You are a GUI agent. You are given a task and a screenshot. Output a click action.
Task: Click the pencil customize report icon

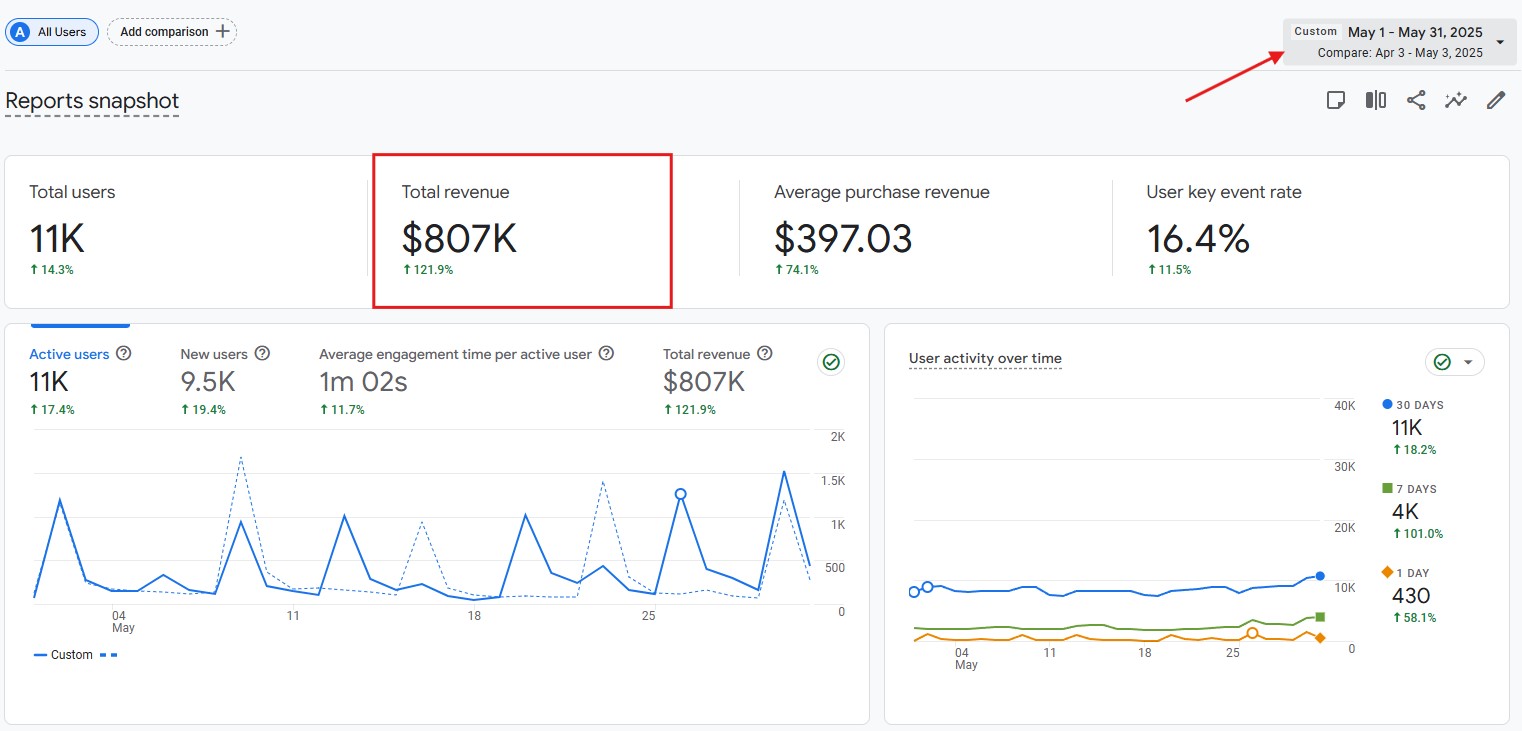pyautogui.click(x=1496, y=100)
